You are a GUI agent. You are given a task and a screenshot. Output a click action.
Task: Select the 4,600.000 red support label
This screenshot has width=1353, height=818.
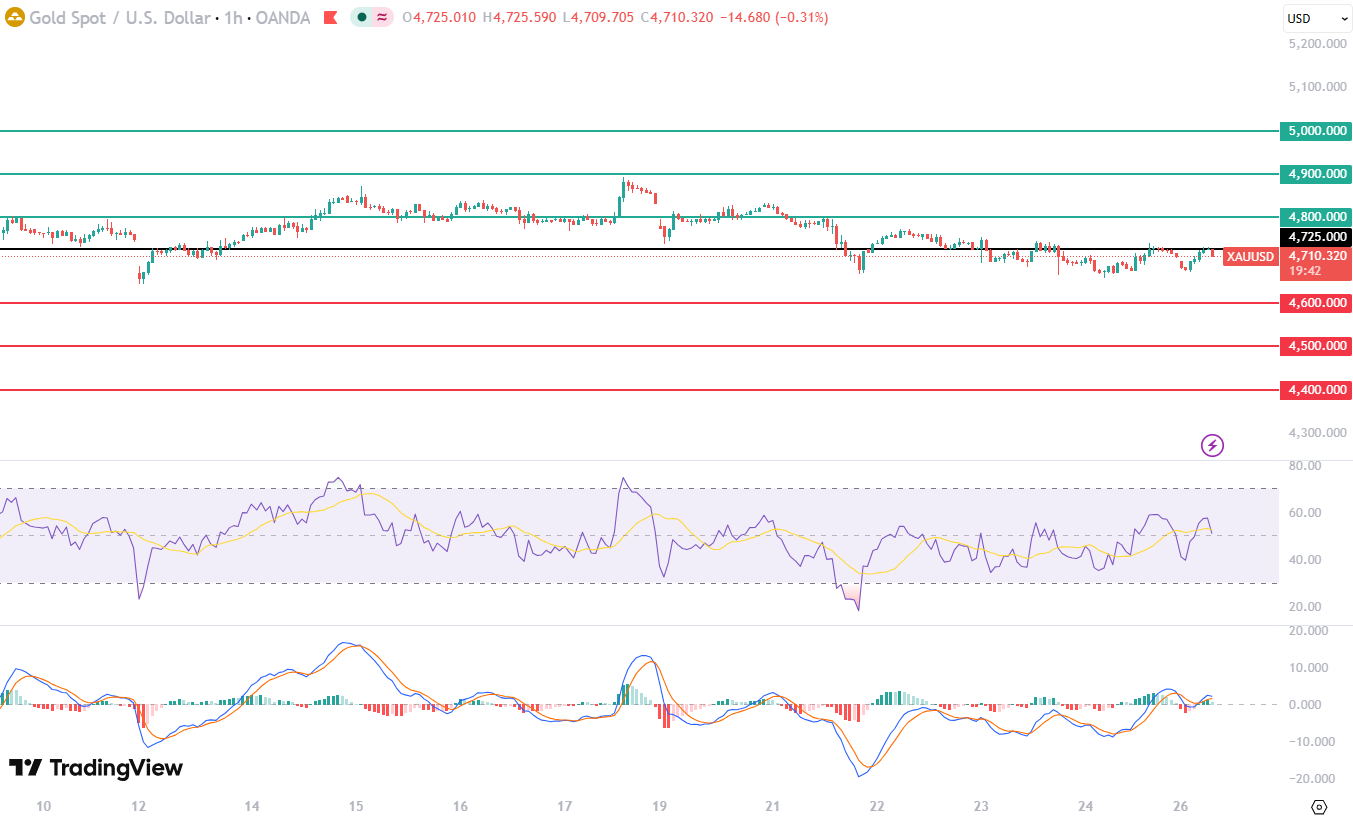1315,303
